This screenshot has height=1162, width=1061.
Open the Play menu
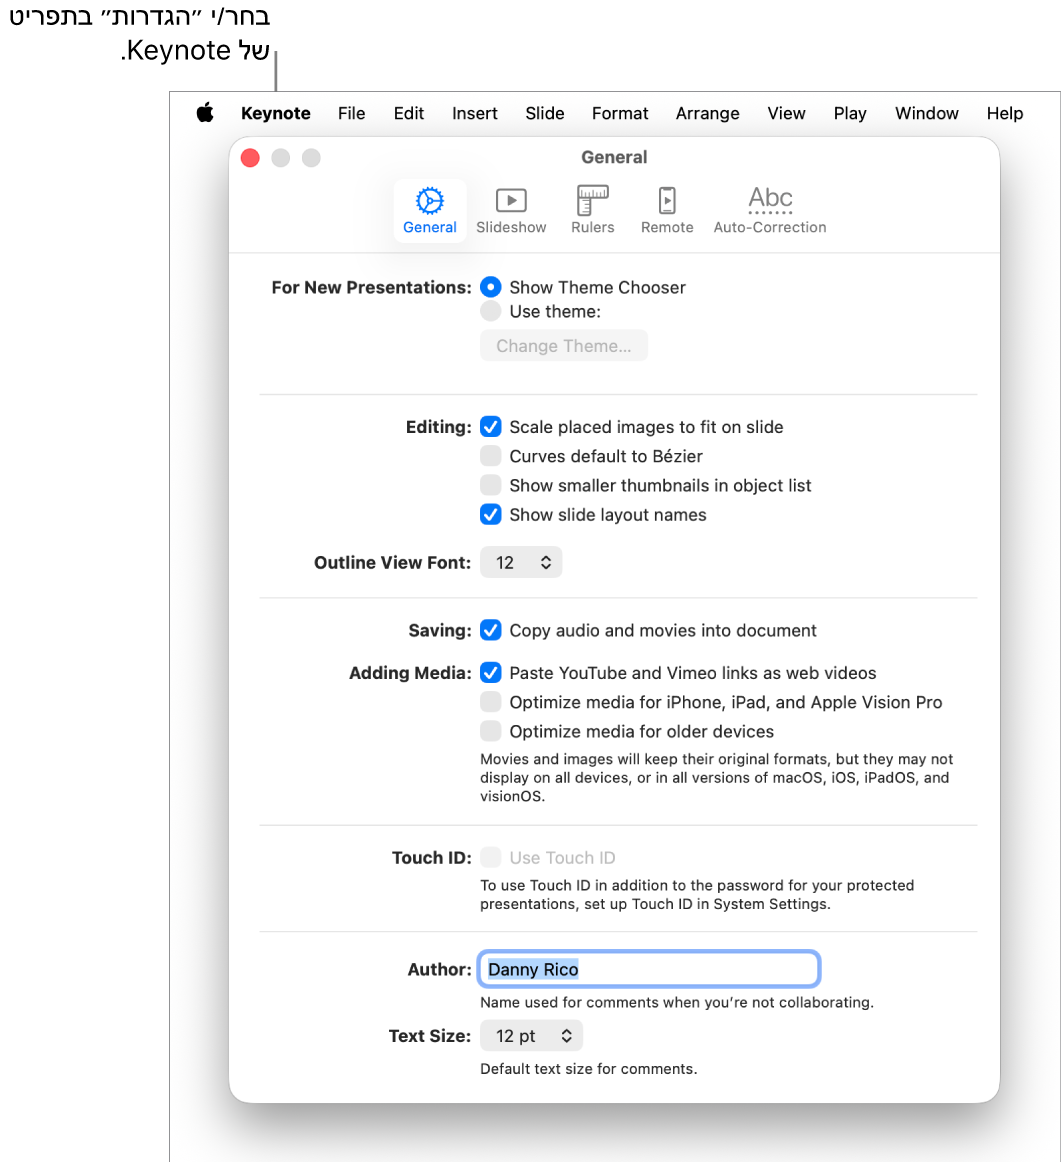(x=850, y=113)
